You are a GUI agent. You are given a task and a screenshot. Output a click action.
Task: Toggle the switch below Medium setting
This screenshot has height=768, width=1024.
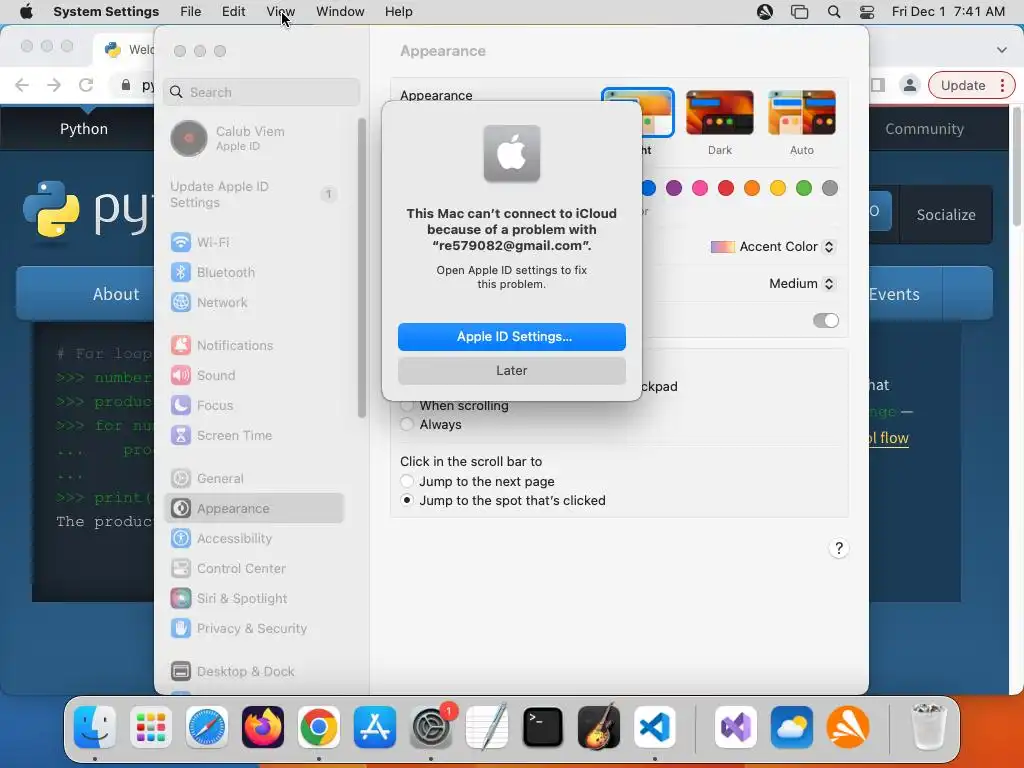coord(825,320)
